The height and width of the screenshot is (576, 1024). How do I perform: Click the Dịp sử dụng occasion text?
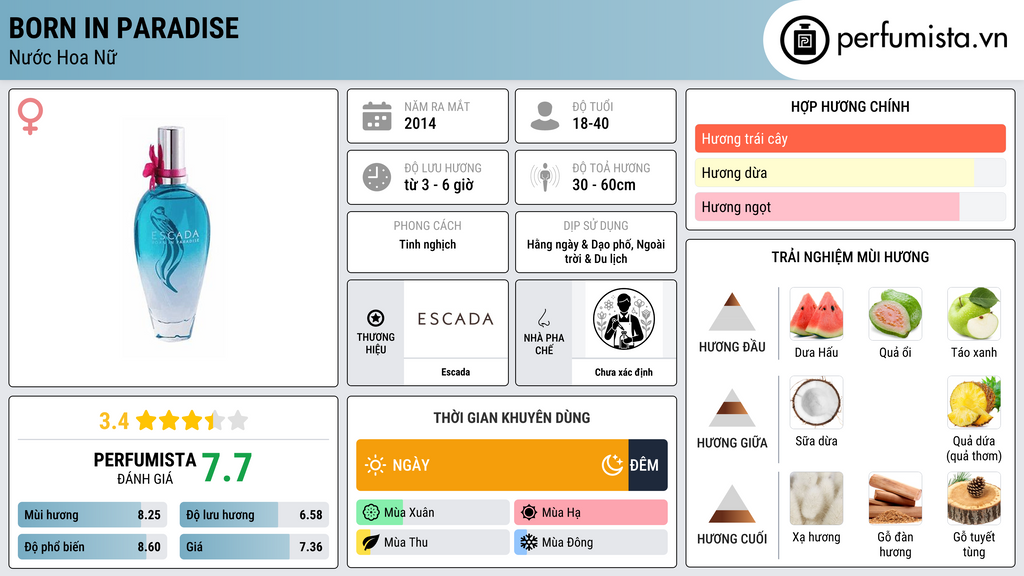596,251
